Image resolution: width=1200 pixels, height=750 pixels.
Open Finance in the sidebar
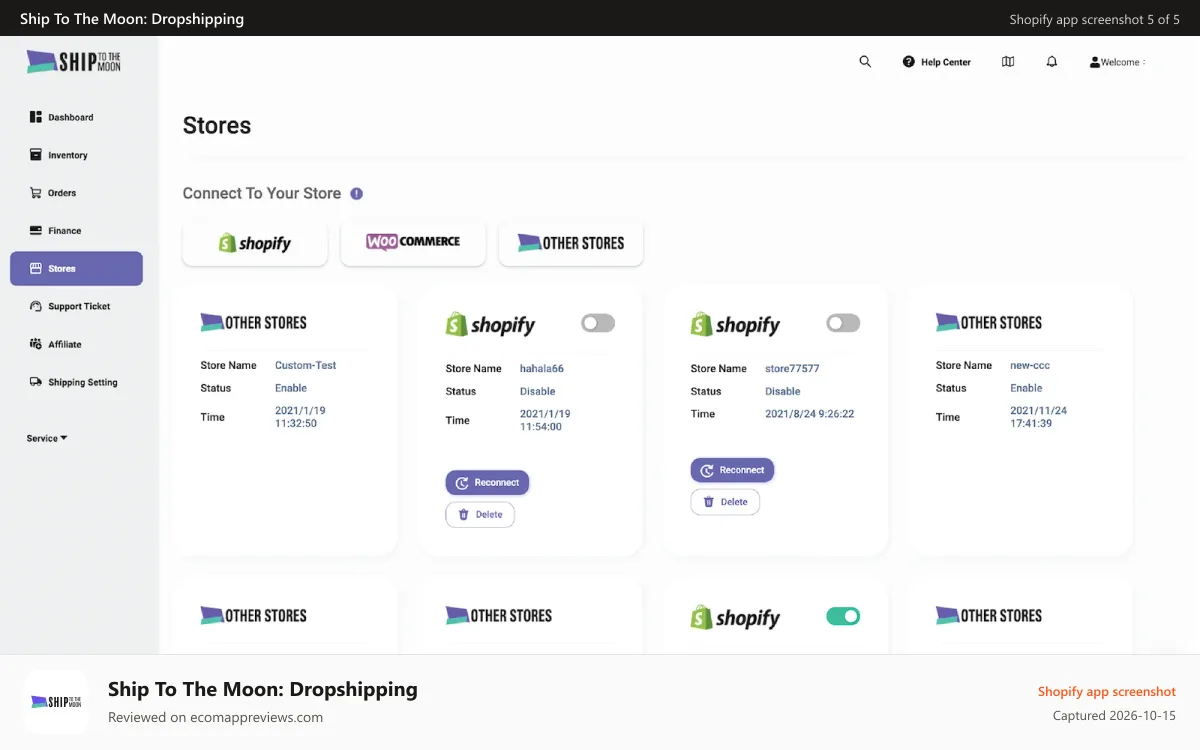click(55, 231)
